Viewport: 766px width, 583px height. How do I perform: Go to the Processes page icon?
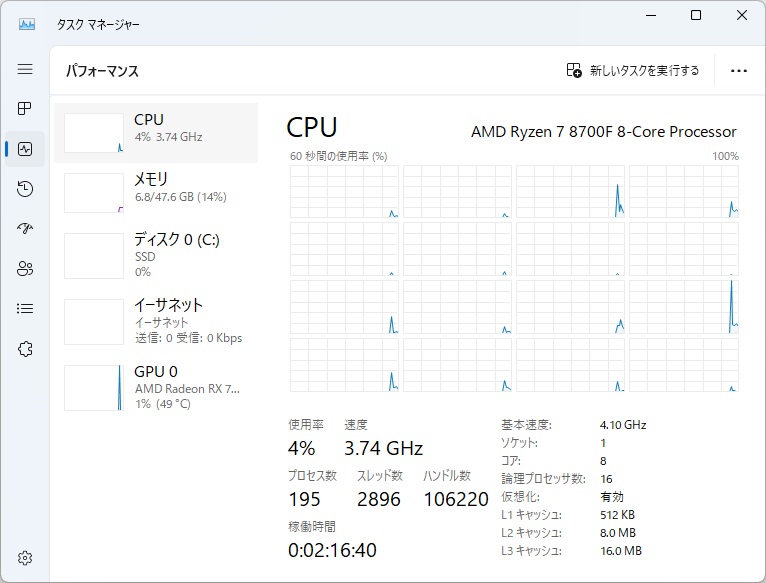[x=25, y=108]
